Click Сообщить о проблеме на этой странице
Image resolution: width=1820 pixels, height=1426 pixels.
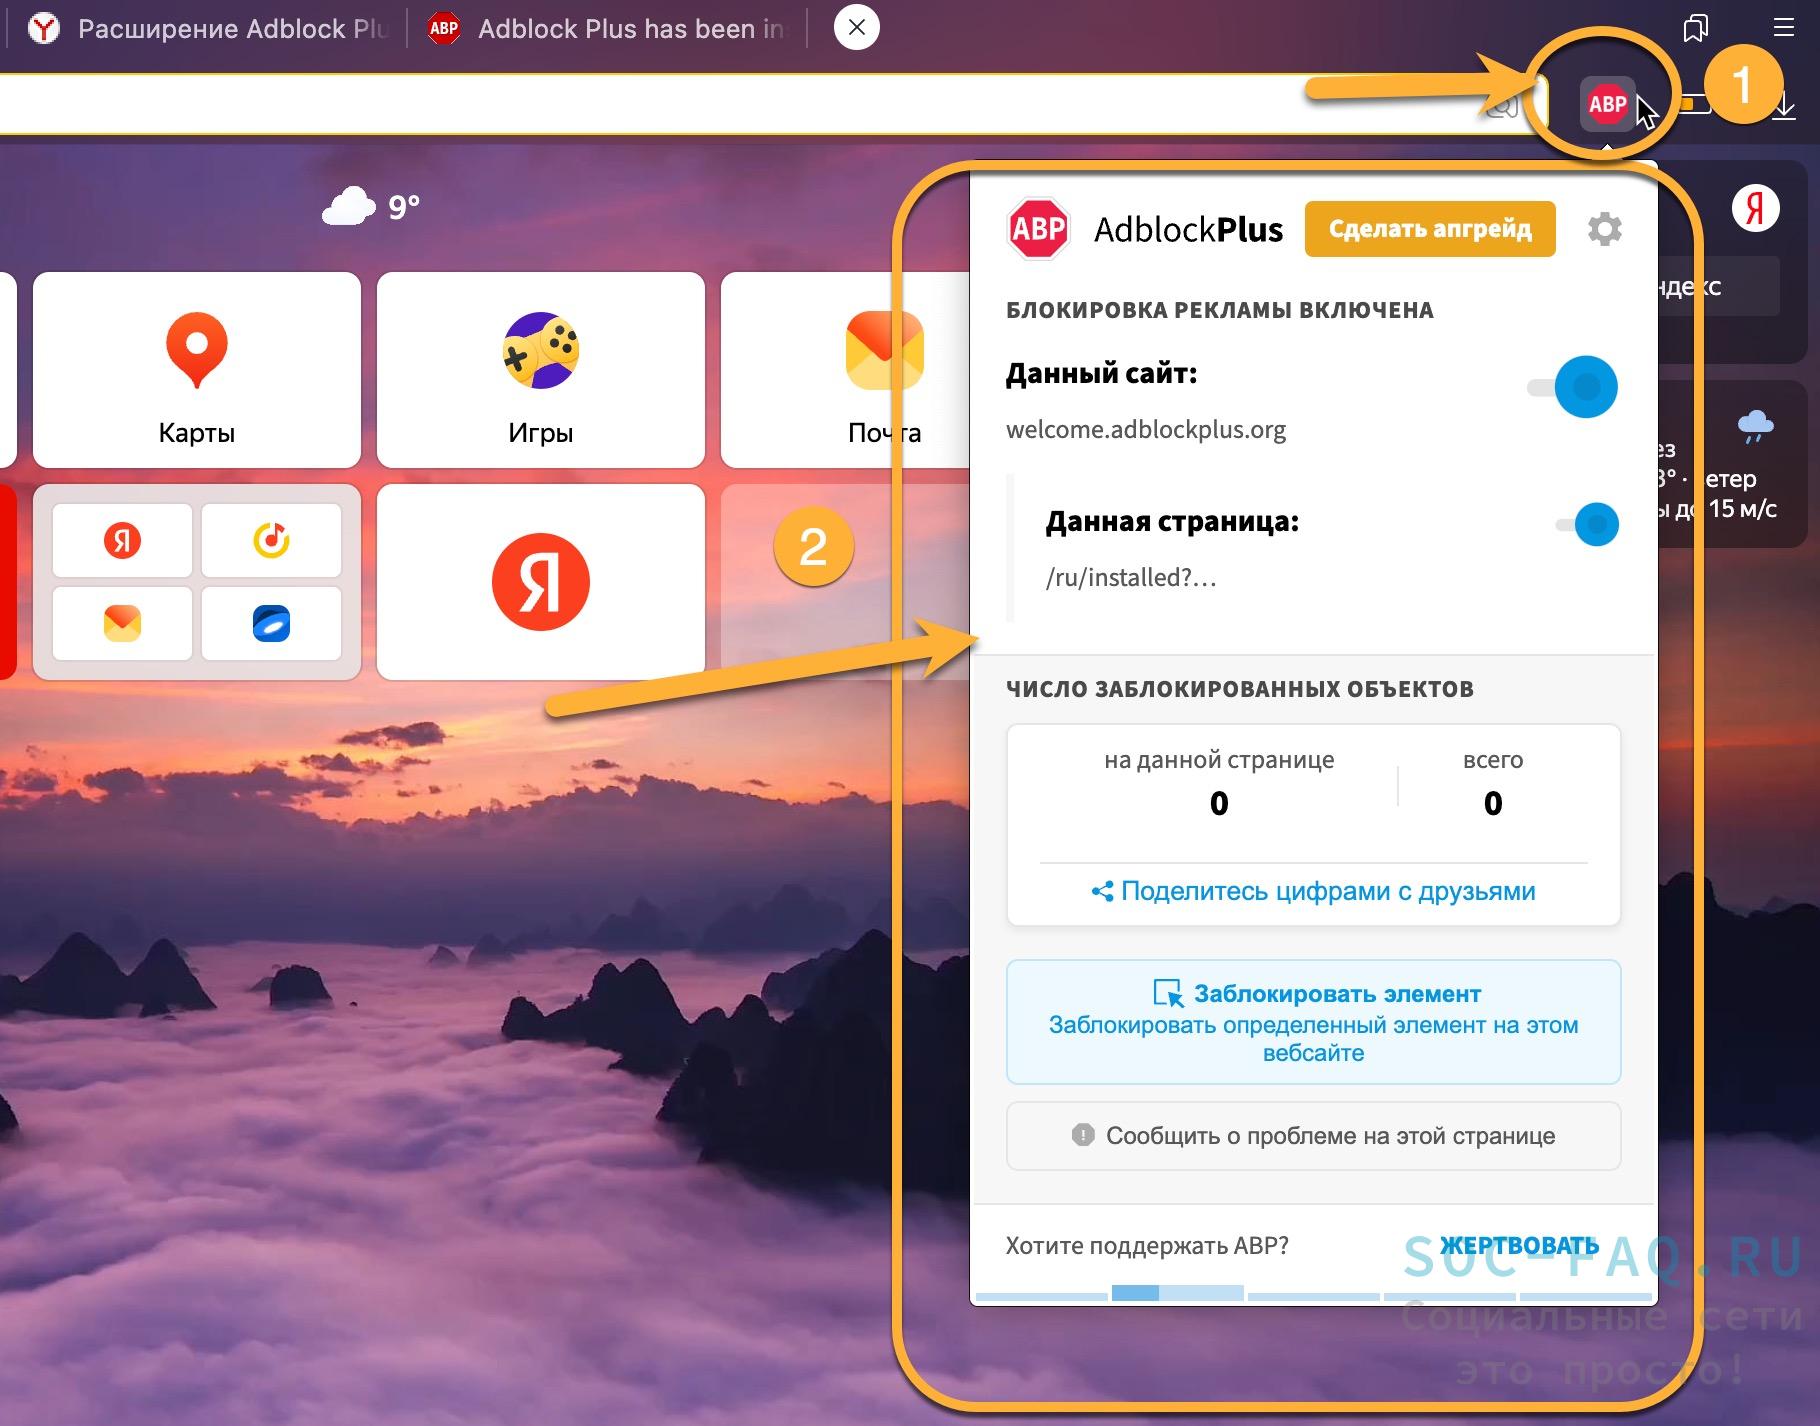click(x=1313, y=1136)
